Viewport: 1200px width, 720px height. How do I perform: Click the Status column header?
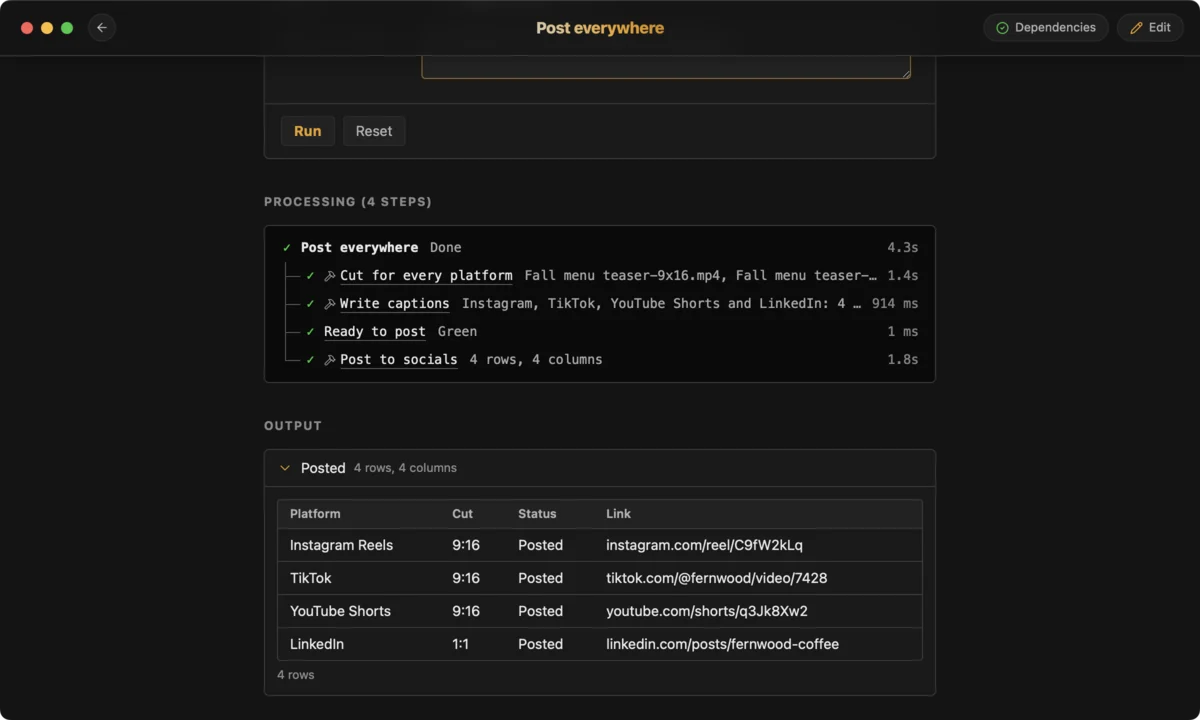click(537, 513)
